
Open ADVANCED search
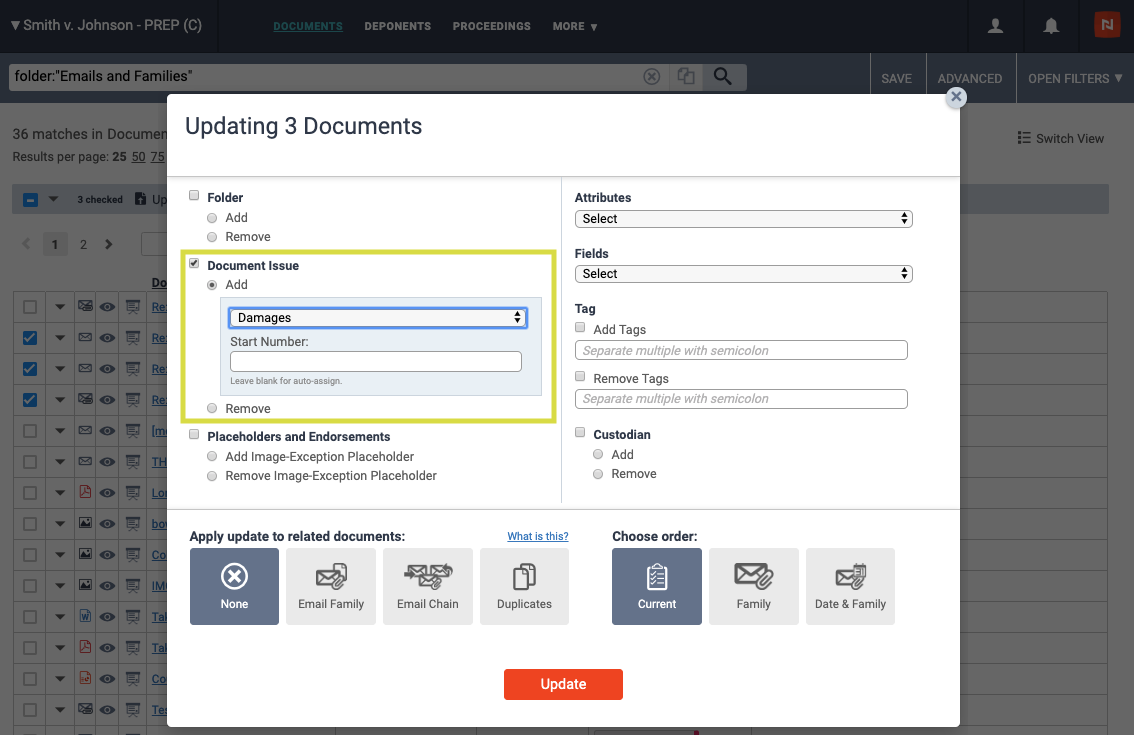click(x=970, y=78)
